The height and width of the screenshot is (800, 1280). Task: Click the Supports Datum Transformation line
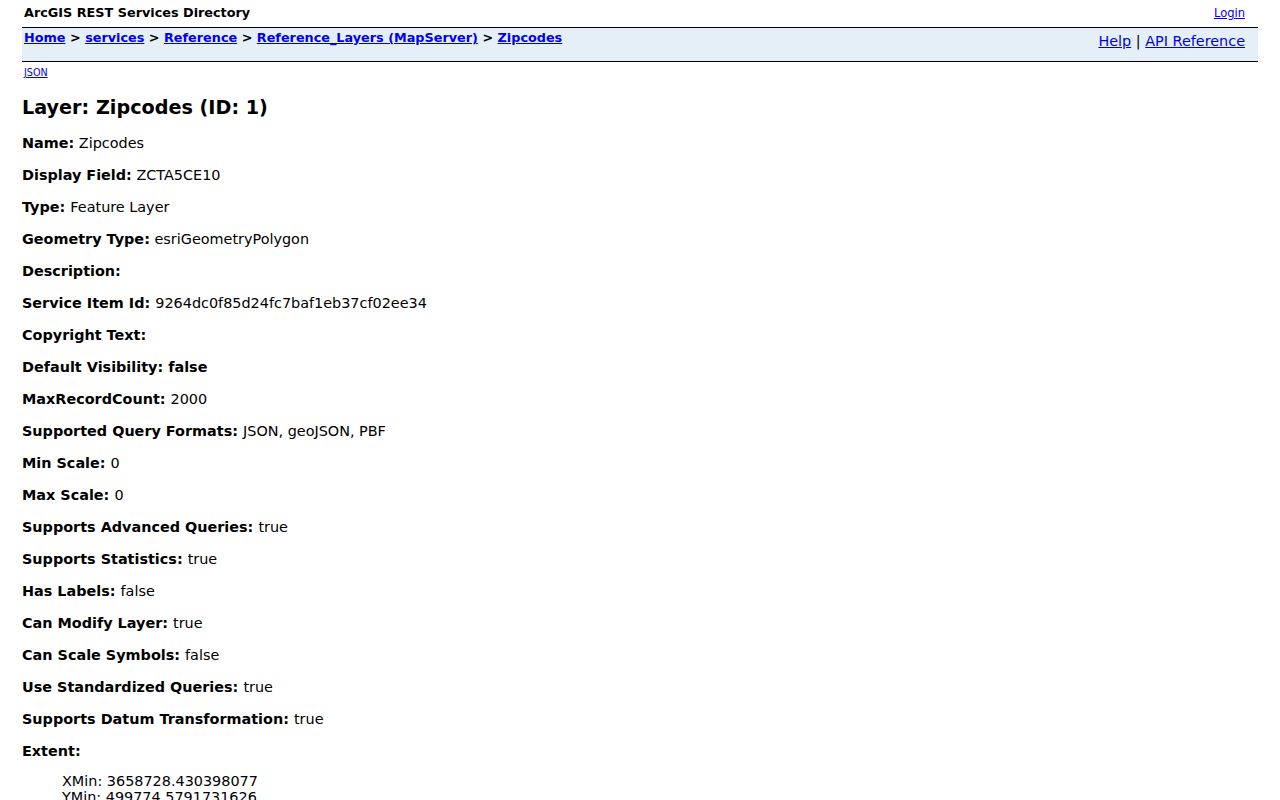coord(173,719)
